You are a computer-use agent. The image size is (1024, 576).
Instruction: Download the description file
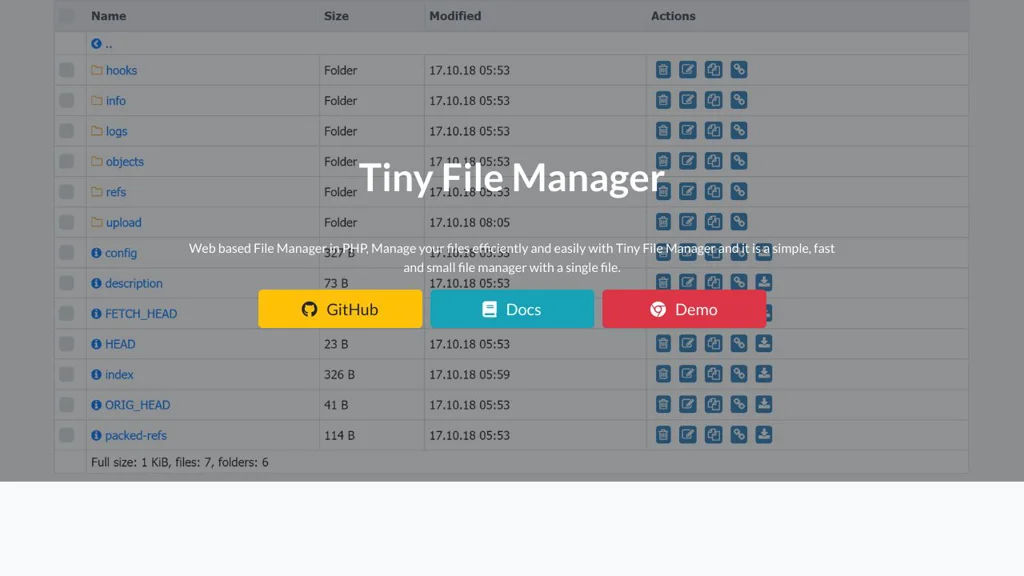(x=763, y=283)
